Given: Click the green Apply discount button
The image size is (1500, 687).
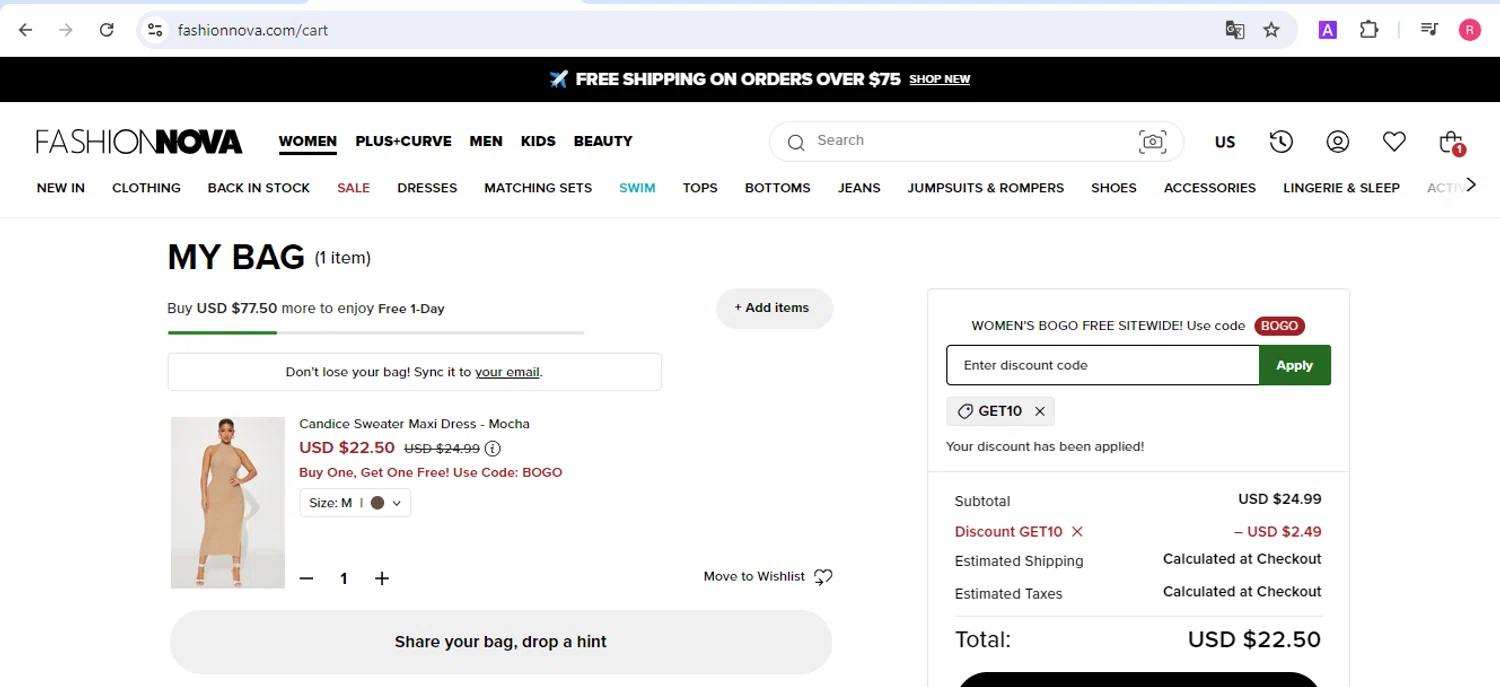Looking at the screenshot, I should pyautogui.click(x=1294, y=365).
